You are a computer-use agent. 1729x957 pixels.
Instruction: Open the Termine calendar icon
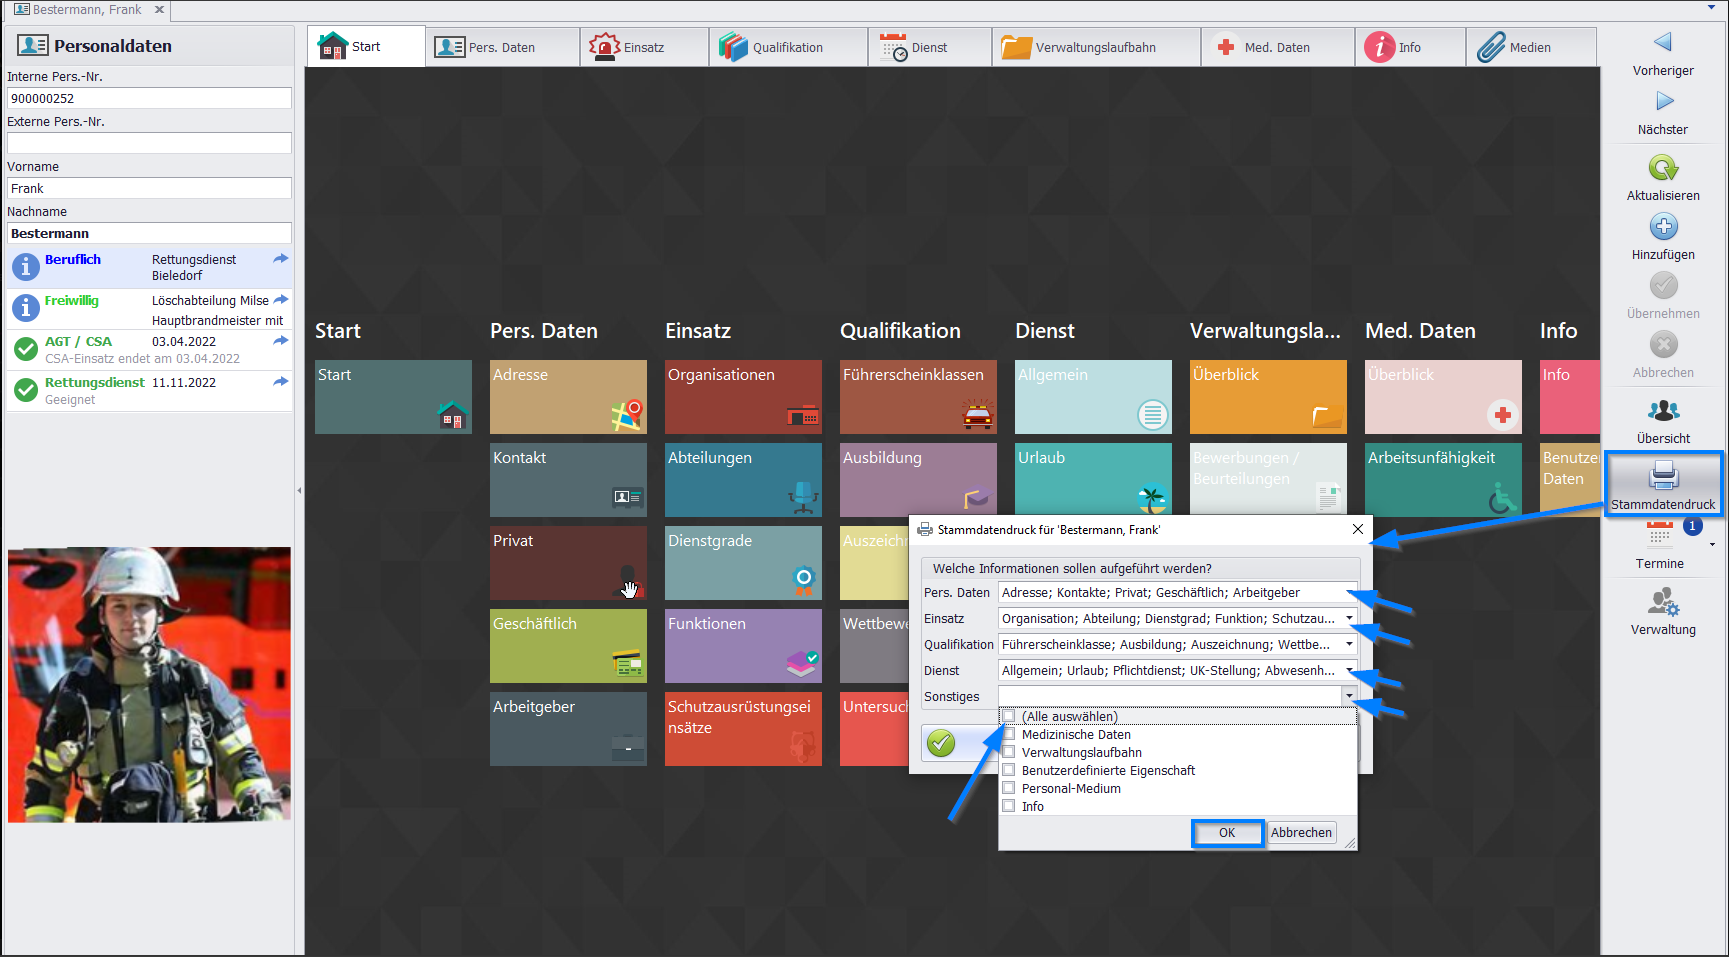pyautogui.click(x=1660, y=535)
